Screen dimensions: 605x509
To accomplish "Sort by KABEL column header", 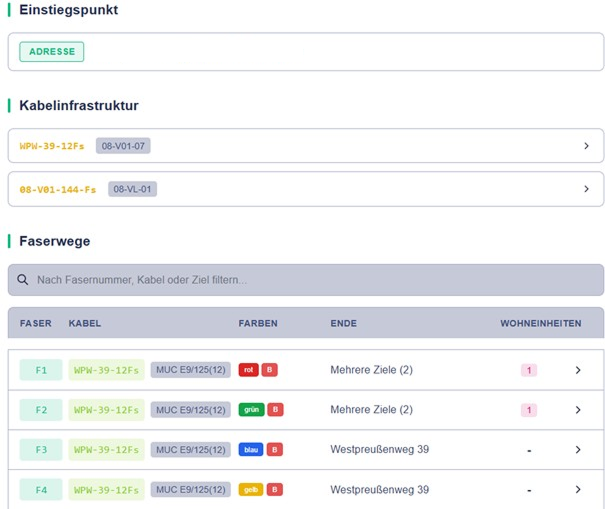I will click(85, 323).
